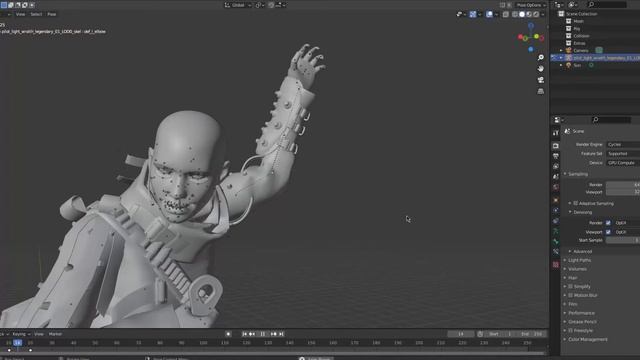Jump to end frame playback button
Screen dimensions: 640x360
[x=281, y=334]
